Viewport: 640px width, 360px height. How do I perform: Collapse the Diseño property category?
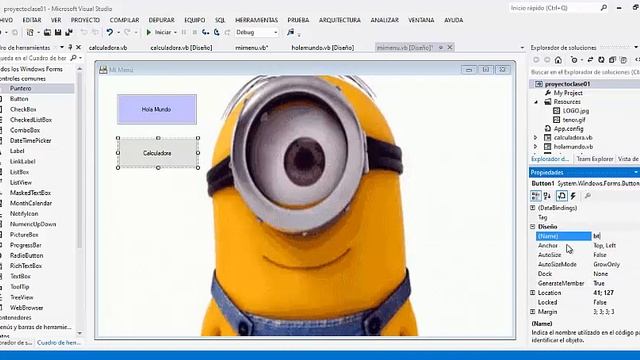click(533, 226)
